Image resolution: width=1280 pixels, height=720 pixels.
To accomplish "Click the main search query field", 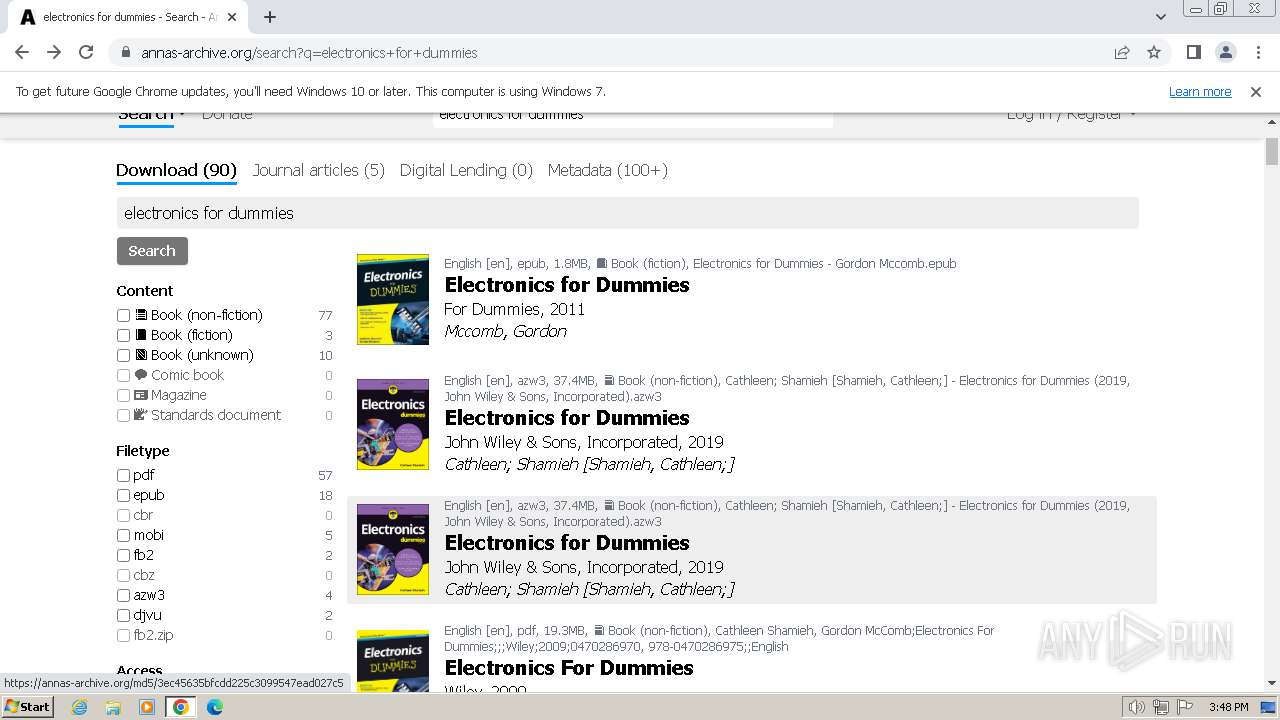I will click(x=627, y=213).
